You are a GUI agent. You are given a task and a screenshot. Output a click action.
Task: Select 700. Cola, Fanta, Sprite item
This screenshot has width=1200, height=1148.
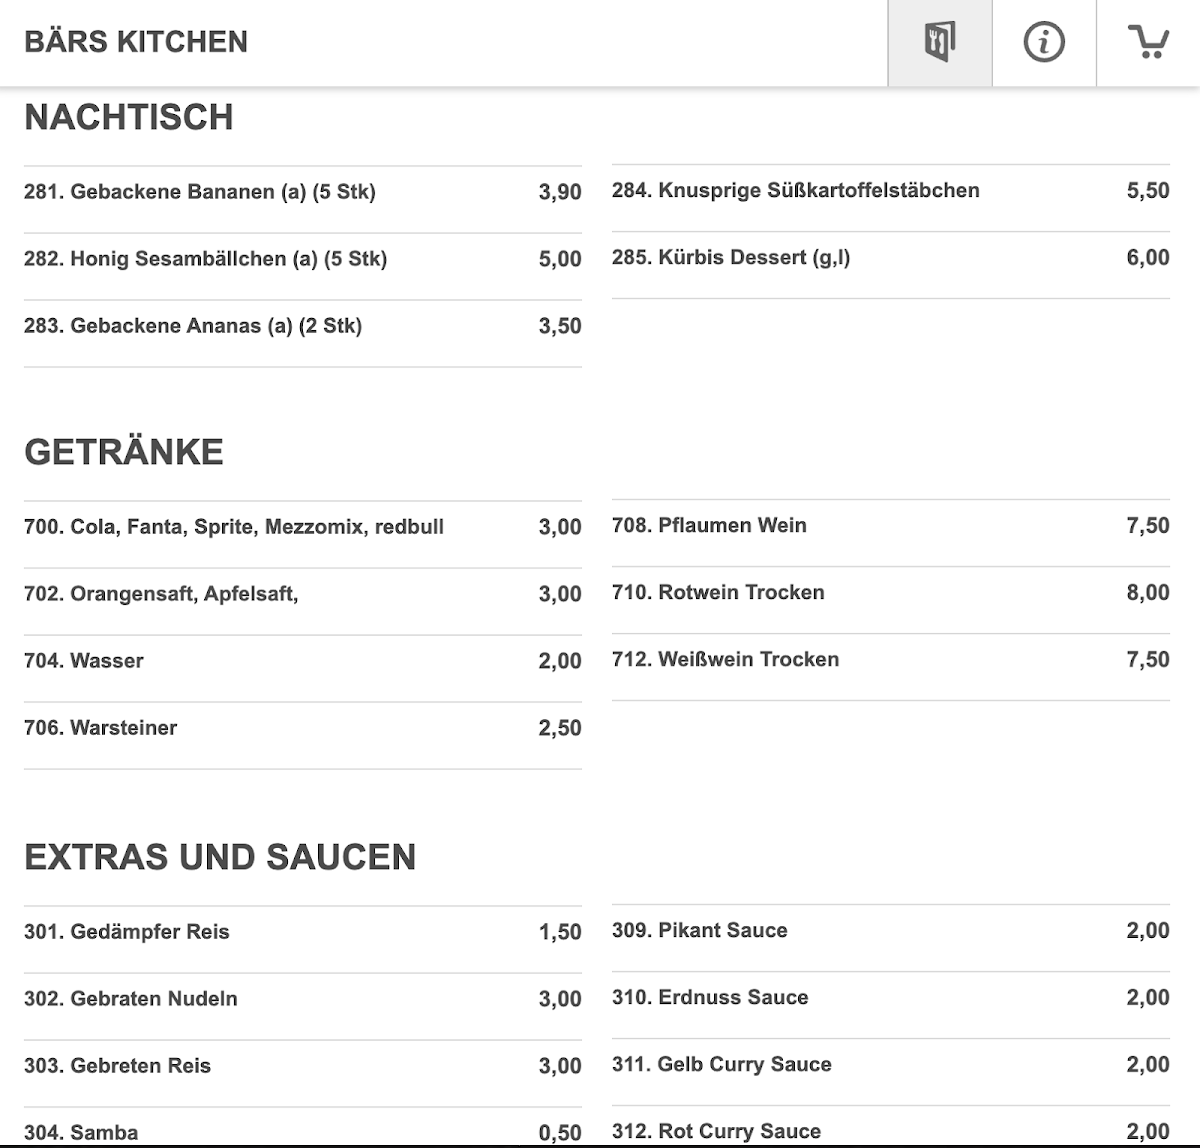(x=303, y=535)
